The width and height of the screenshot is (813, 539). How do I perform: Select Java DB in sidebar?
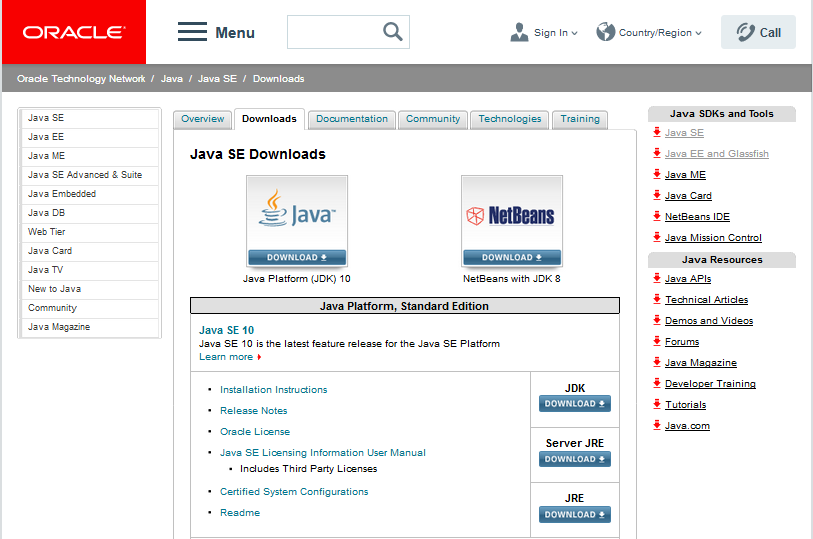click(x=89, y=213)
